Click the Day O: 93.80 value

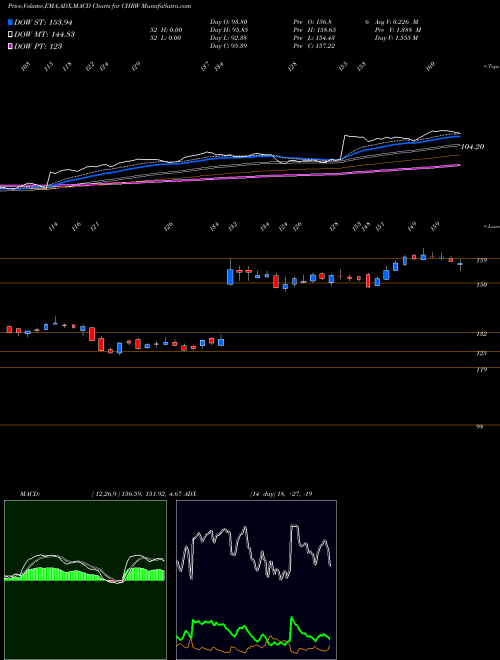click(x=229, y=22)
